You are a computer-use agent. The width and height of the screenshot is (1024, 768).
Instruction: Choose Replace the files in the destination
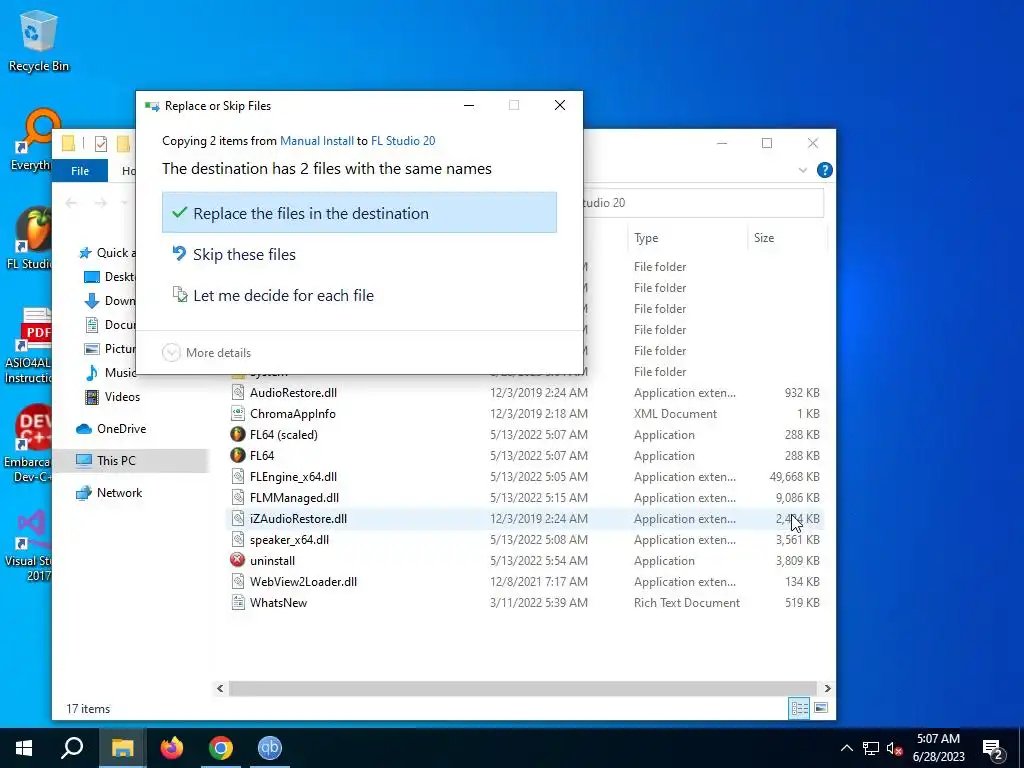pyautogui.click(x=359, y=213)
